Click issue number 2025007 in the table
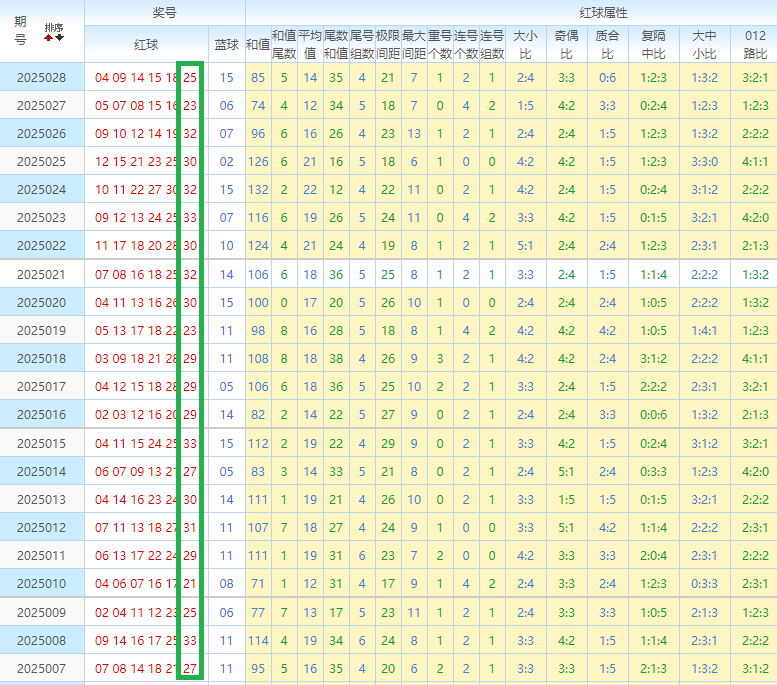The image size is (777, 685). (x=41, y=669)
